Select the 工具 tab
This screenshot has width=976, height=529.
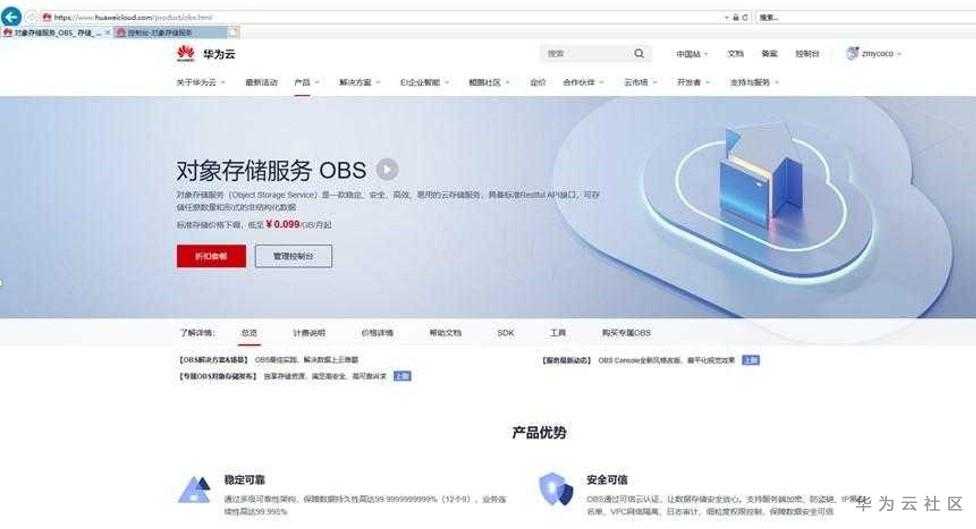pyautogui.click(x=558, y=333)
